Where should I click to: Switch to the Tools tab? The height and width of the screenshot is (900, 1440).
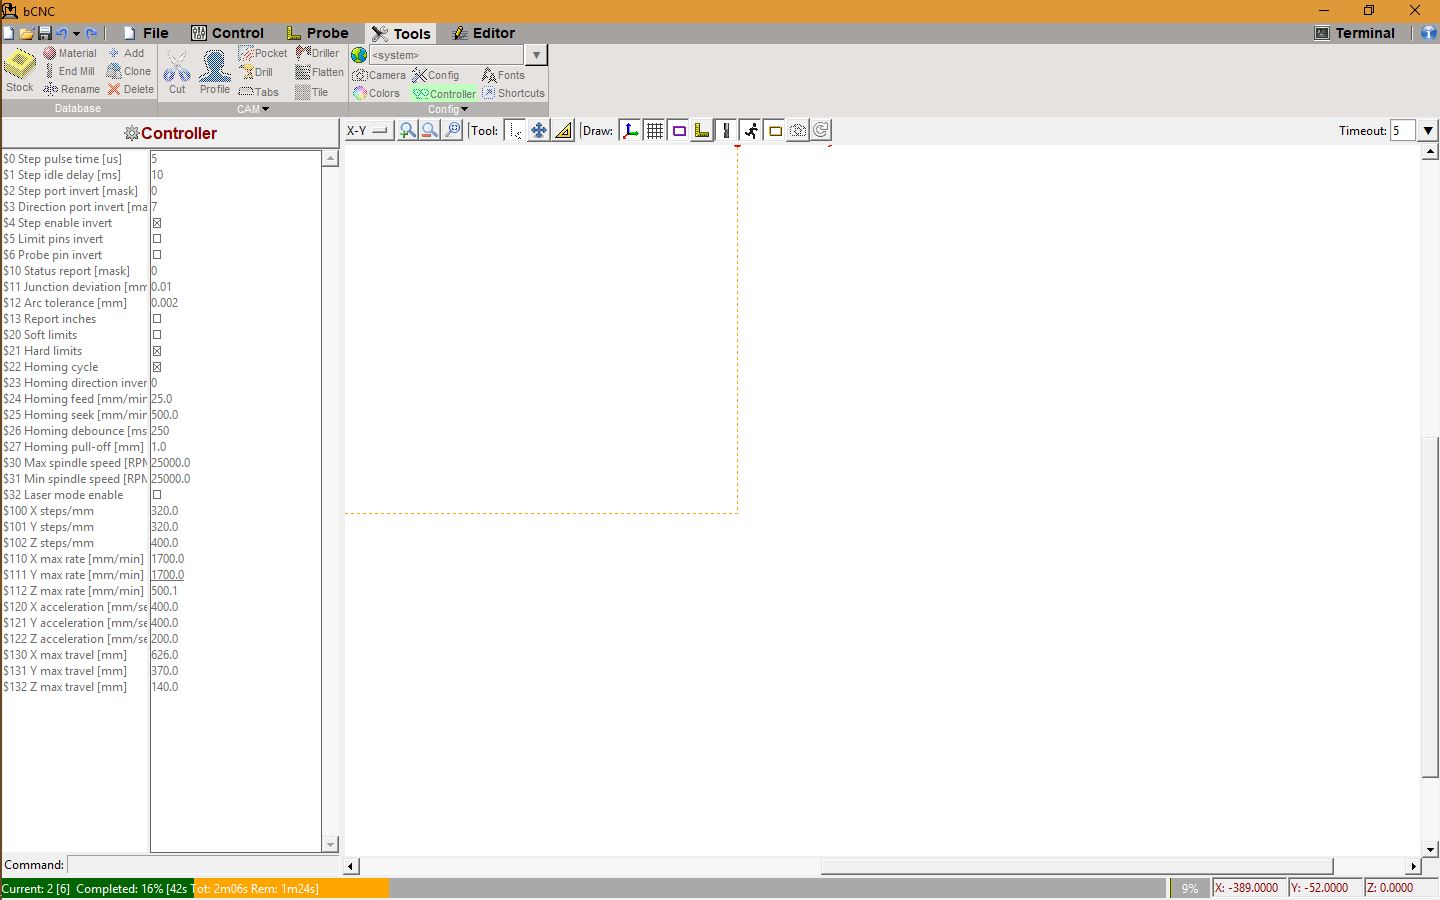[x=401, y=33]
